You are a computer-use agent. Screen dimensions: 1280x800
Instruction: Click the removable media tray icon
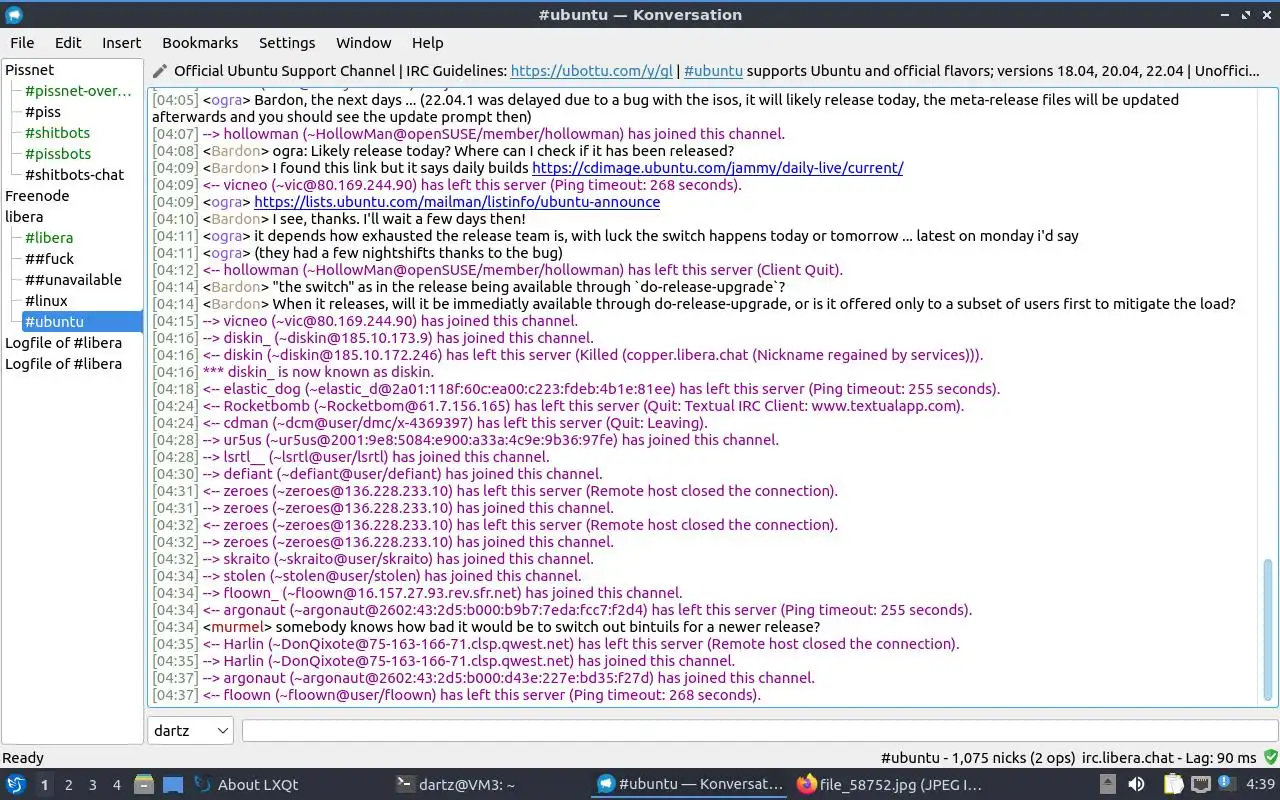point(1108,785)
